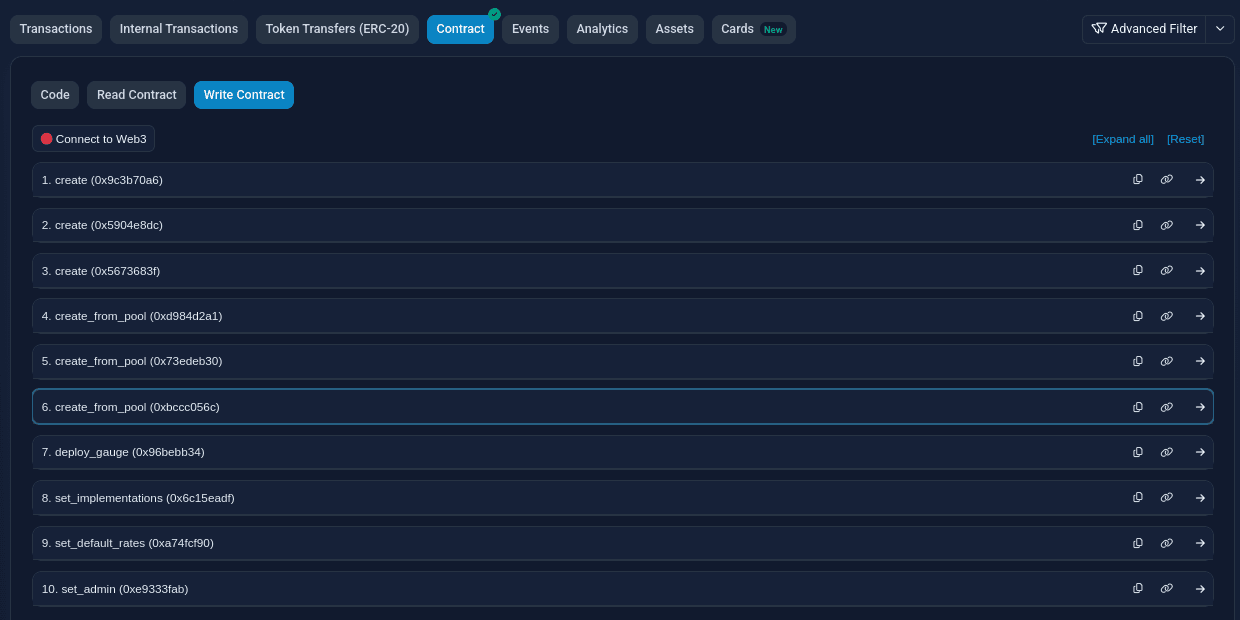The height and width of the screenshot is (620, 1240).
Task: Copy permalink for create (0x9c3b70a6)
Action: 1167,180
